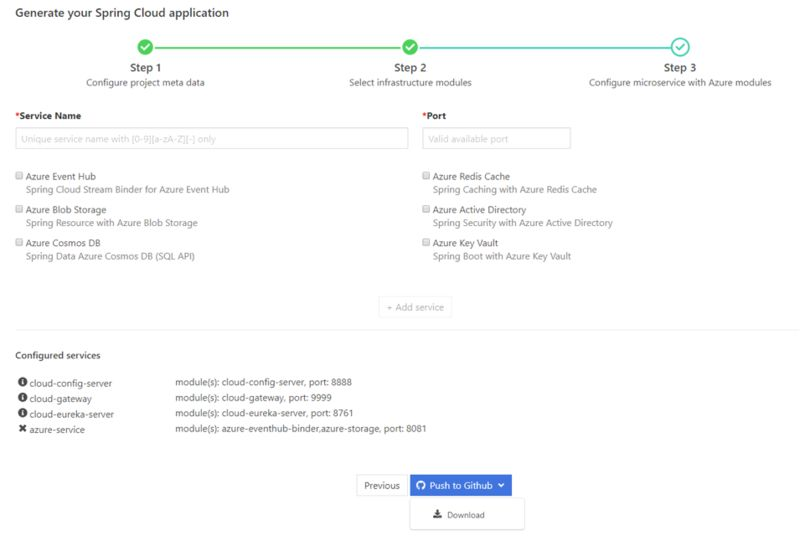This screenshot has height=546, width=800.
Task: Click the Add service button
Action: (x=415, y=306)
